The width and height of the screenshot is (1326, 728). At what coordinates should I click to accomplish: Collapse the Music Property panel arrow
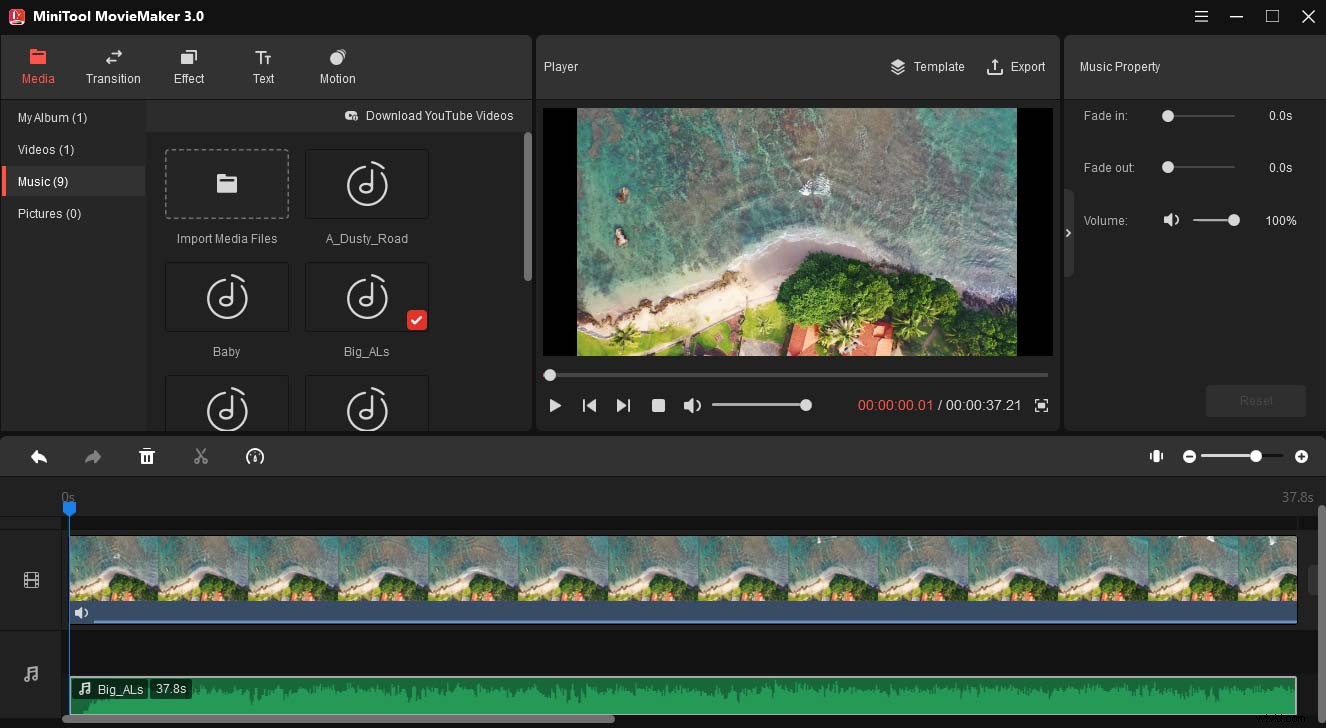1068,233
